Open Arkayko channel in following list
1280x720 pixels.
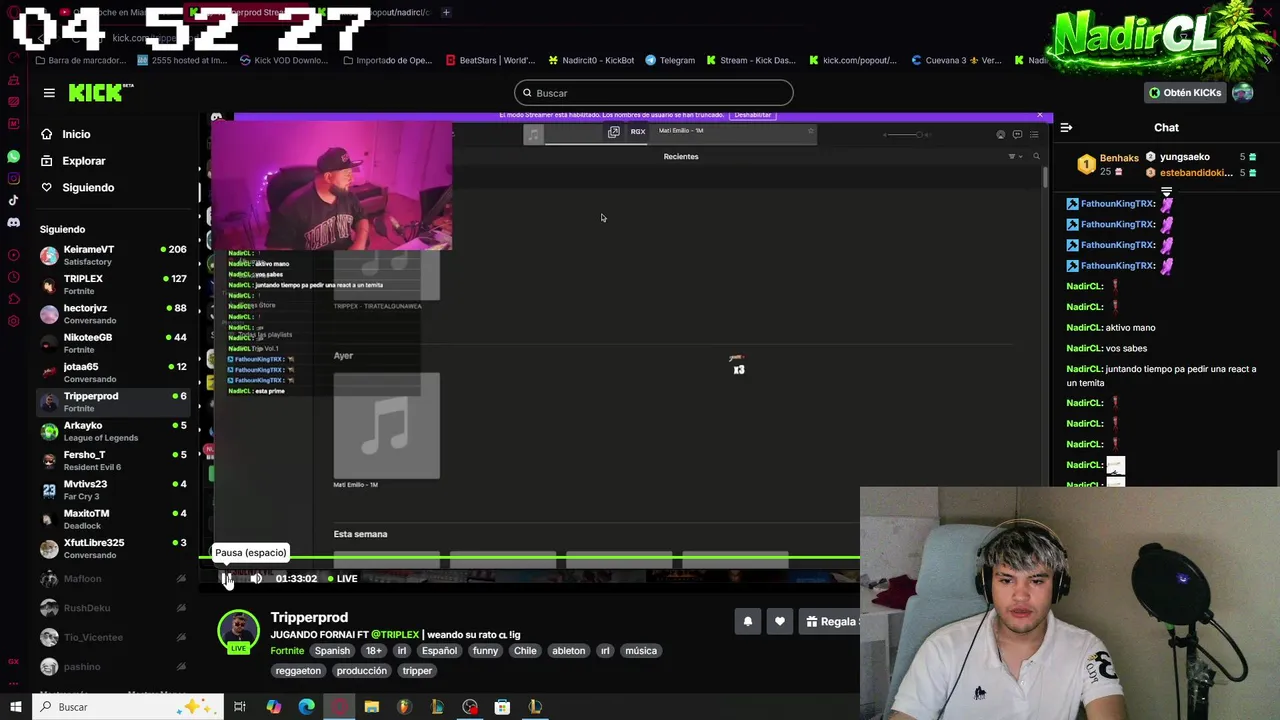pyautogui.click(x=113, y=431)
